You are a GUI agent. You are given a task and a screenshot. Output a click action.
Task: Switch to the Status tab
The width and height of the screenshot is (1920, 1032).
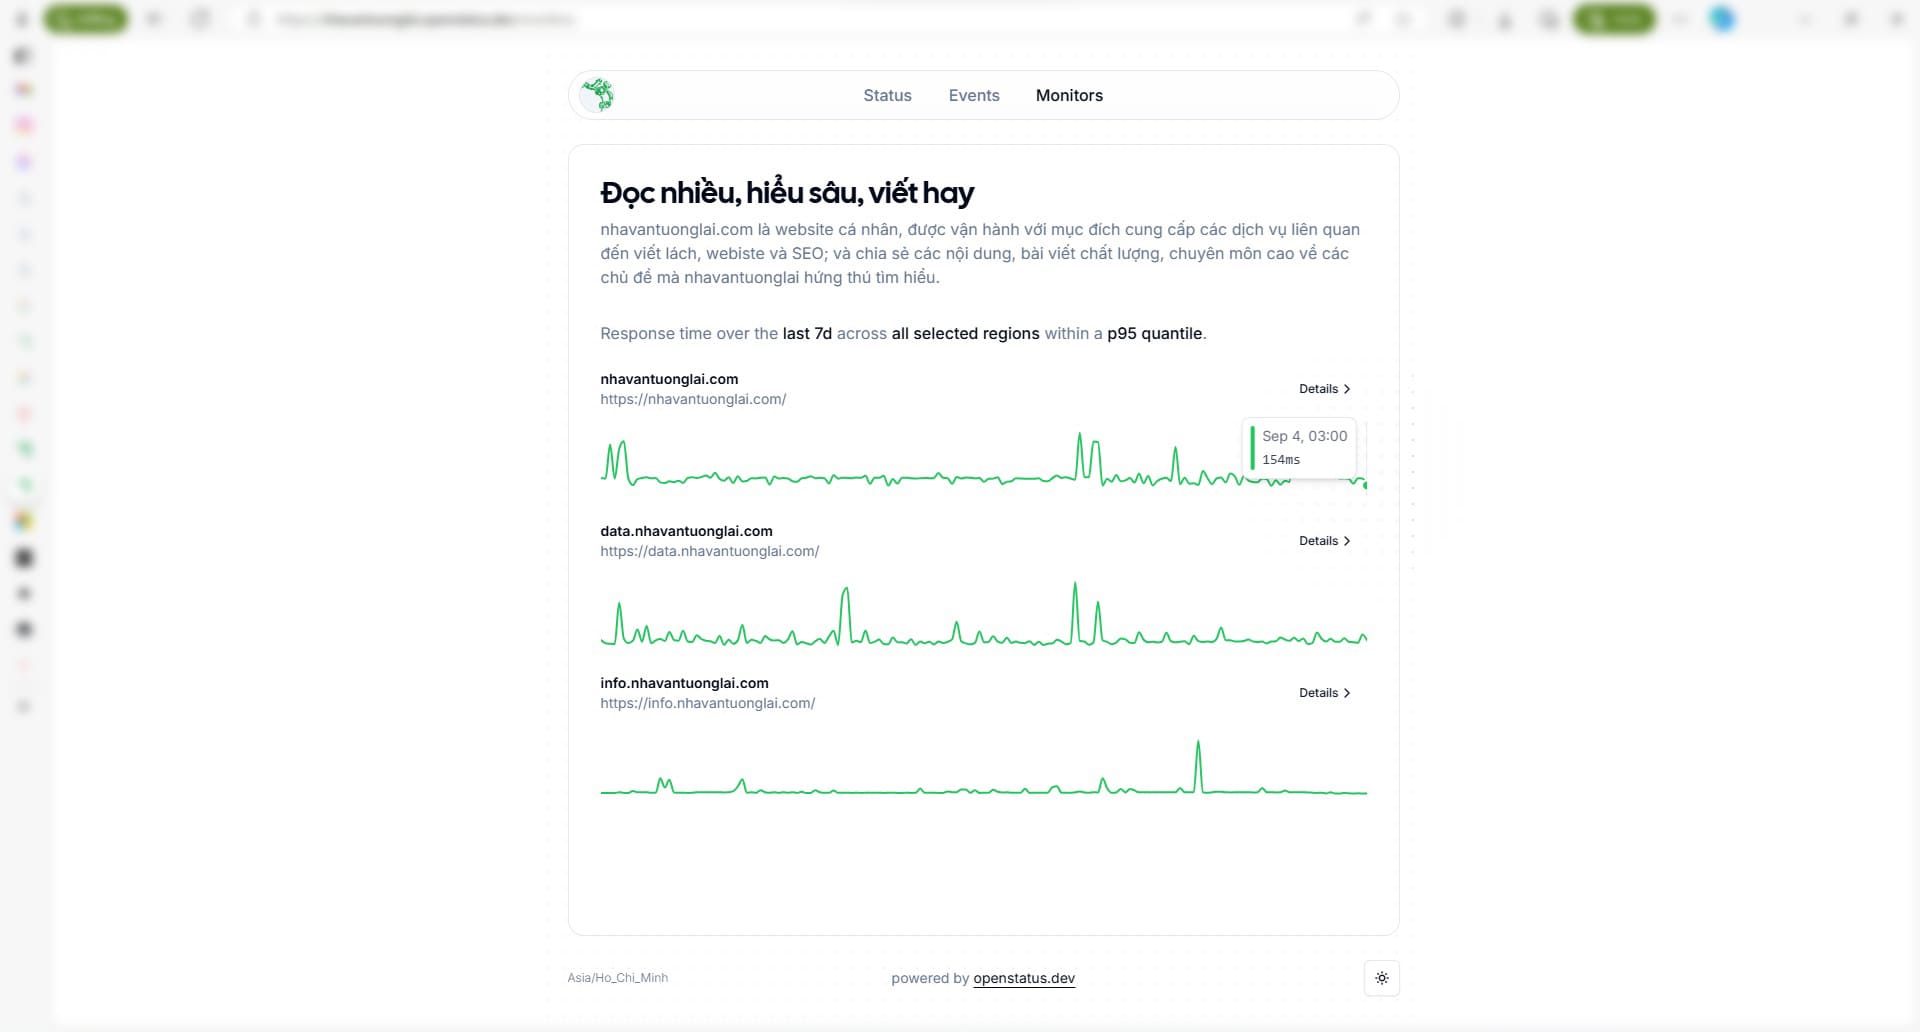887,95
